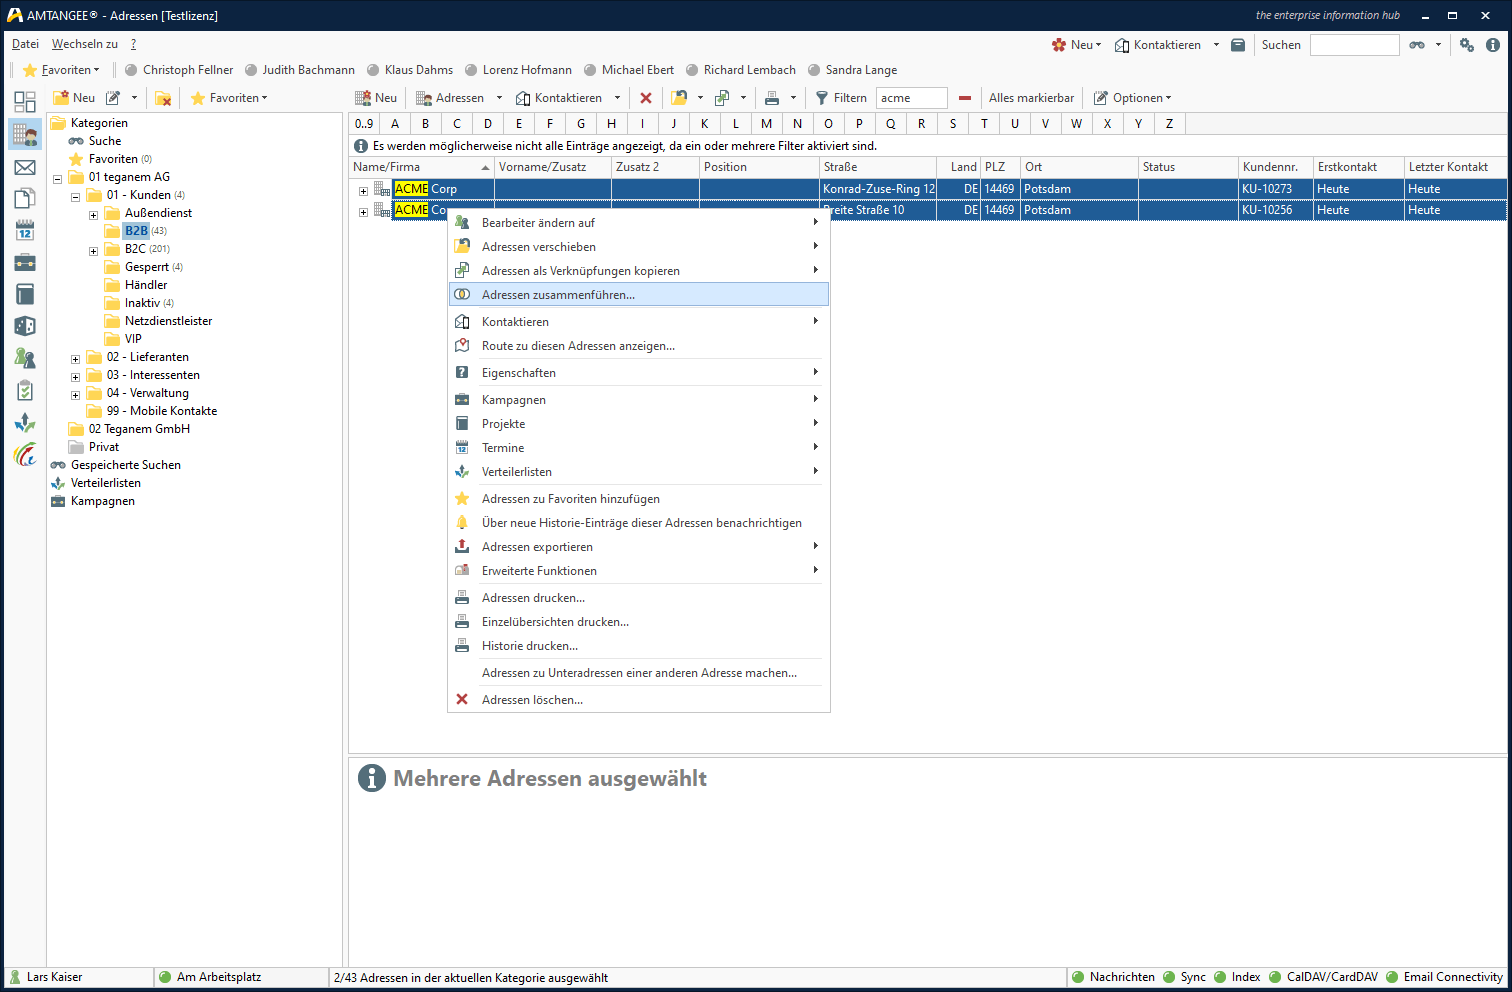The width and height of the screenshot is (1512, 992).
Task: Toggle presence indicator for Michael Ebert
Action: click(590, 70)
